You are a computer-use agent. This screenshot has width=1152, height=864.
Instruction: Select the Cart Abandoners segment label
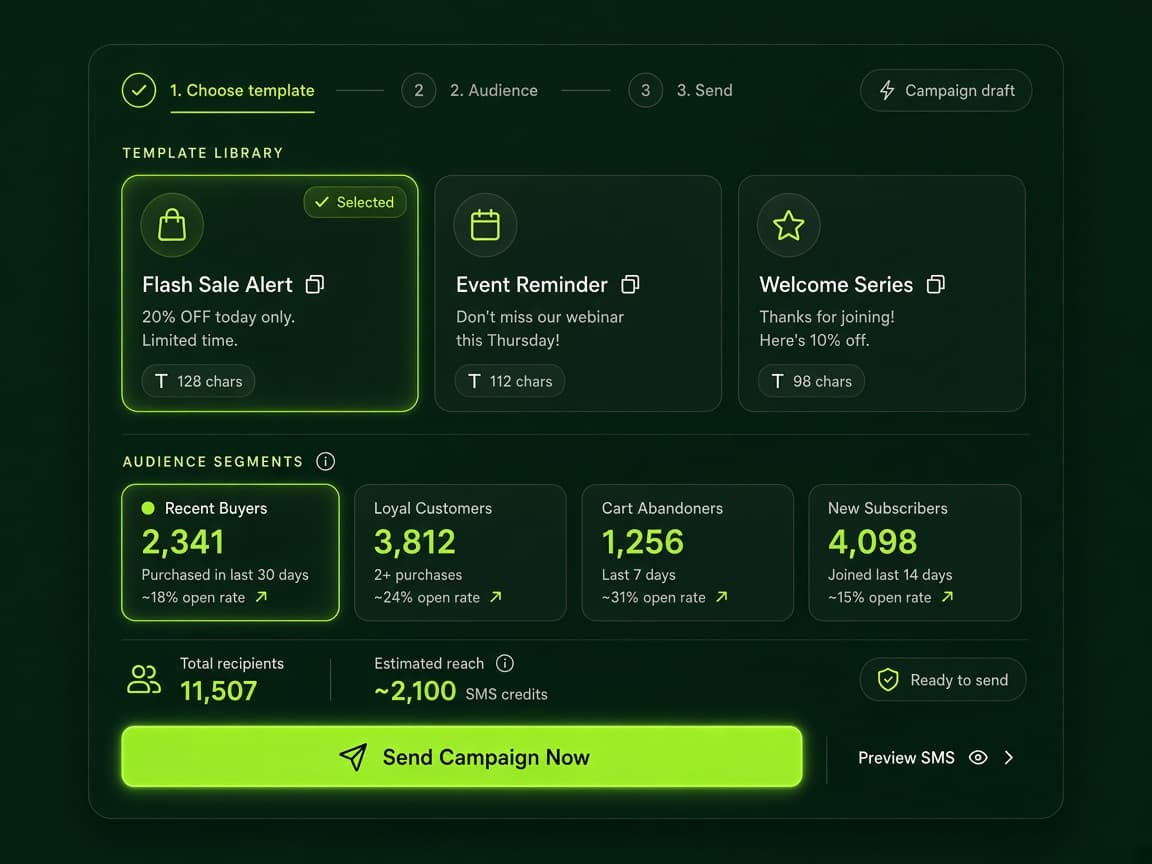(x=662, y=508)
